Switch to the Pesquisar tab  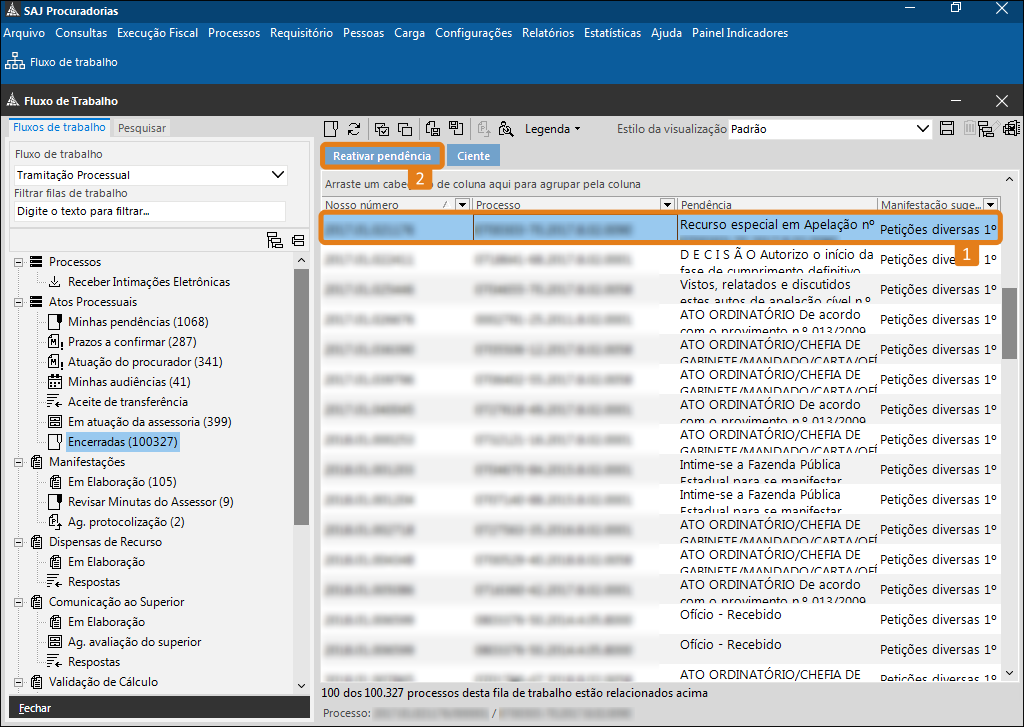[x=142, y=128]
